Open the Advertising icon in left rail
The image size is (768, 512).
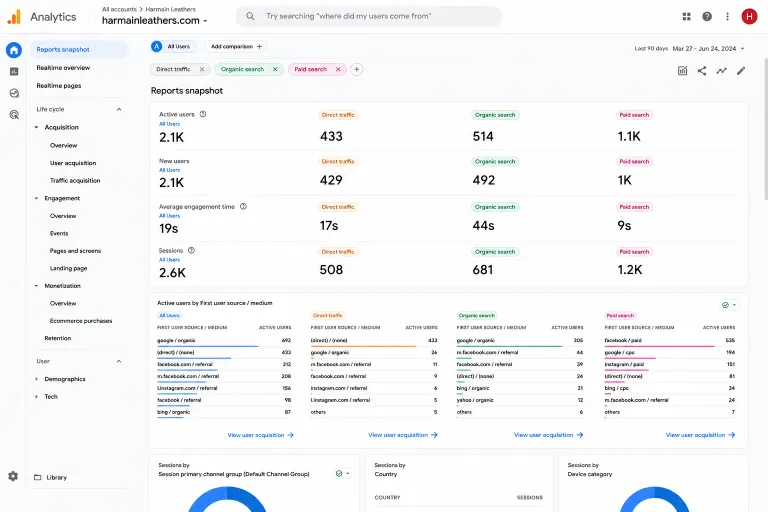(x=14, y=115)
